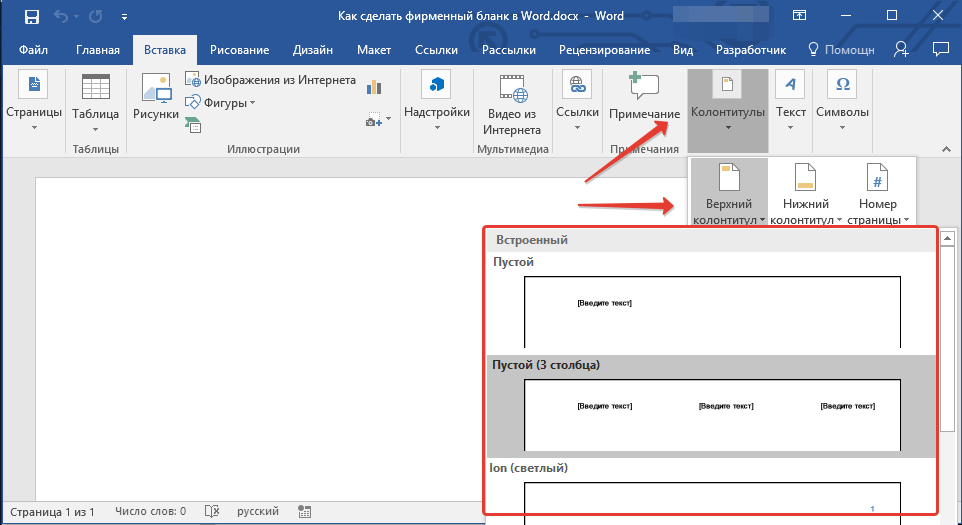Choose the Пустой header preview
The image size is (962, 525).
coord(712,310)
